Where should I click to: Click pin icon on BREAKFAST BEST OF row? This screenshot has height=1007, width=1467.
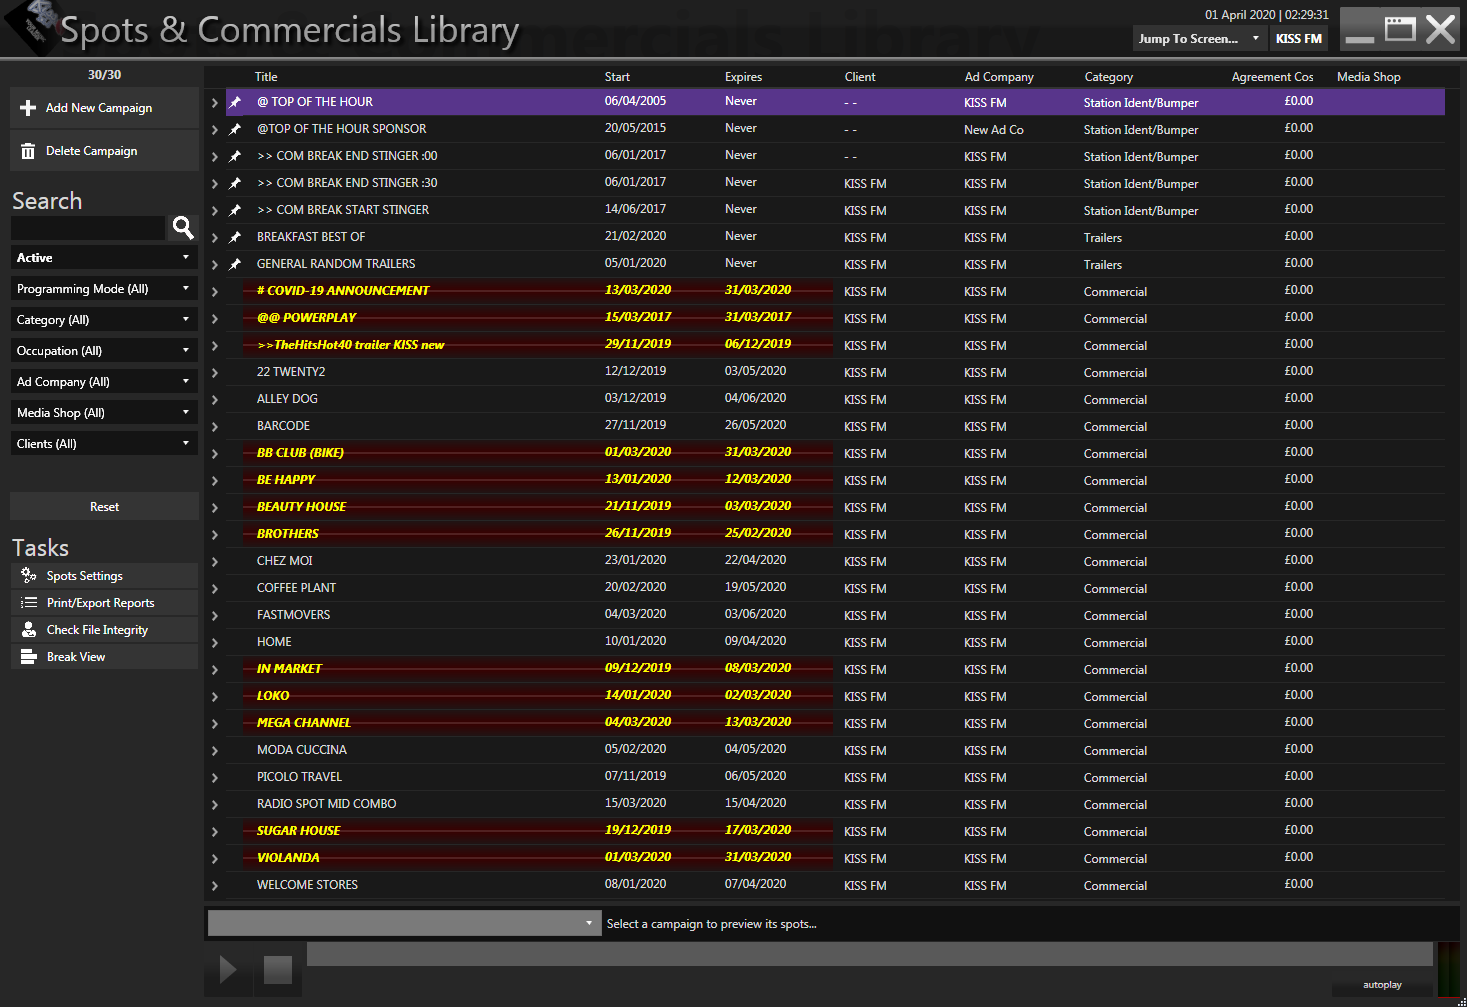[235, 237]
